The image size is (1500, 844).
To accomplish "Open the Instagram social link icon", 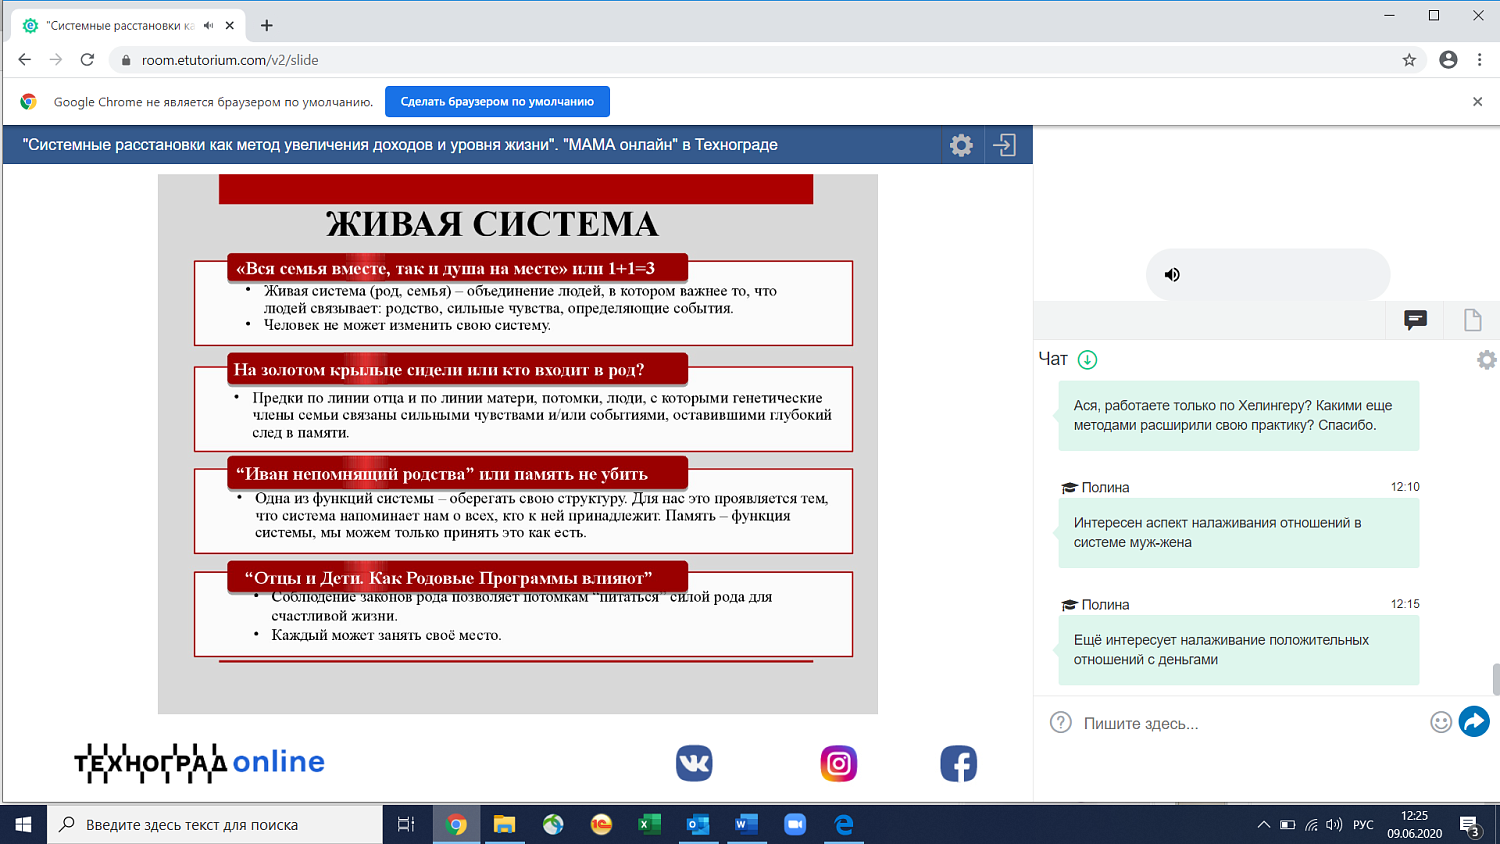I will pyautogui.click(x=839, y=764).
